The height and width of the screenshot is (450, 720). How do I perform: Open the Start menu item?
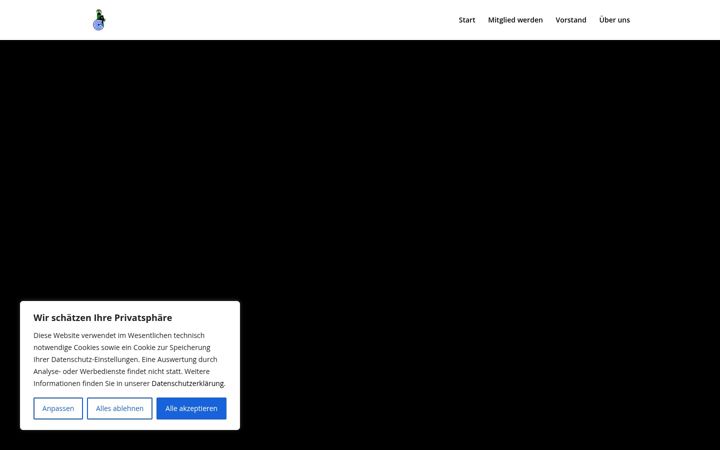[x=467, y=20]
